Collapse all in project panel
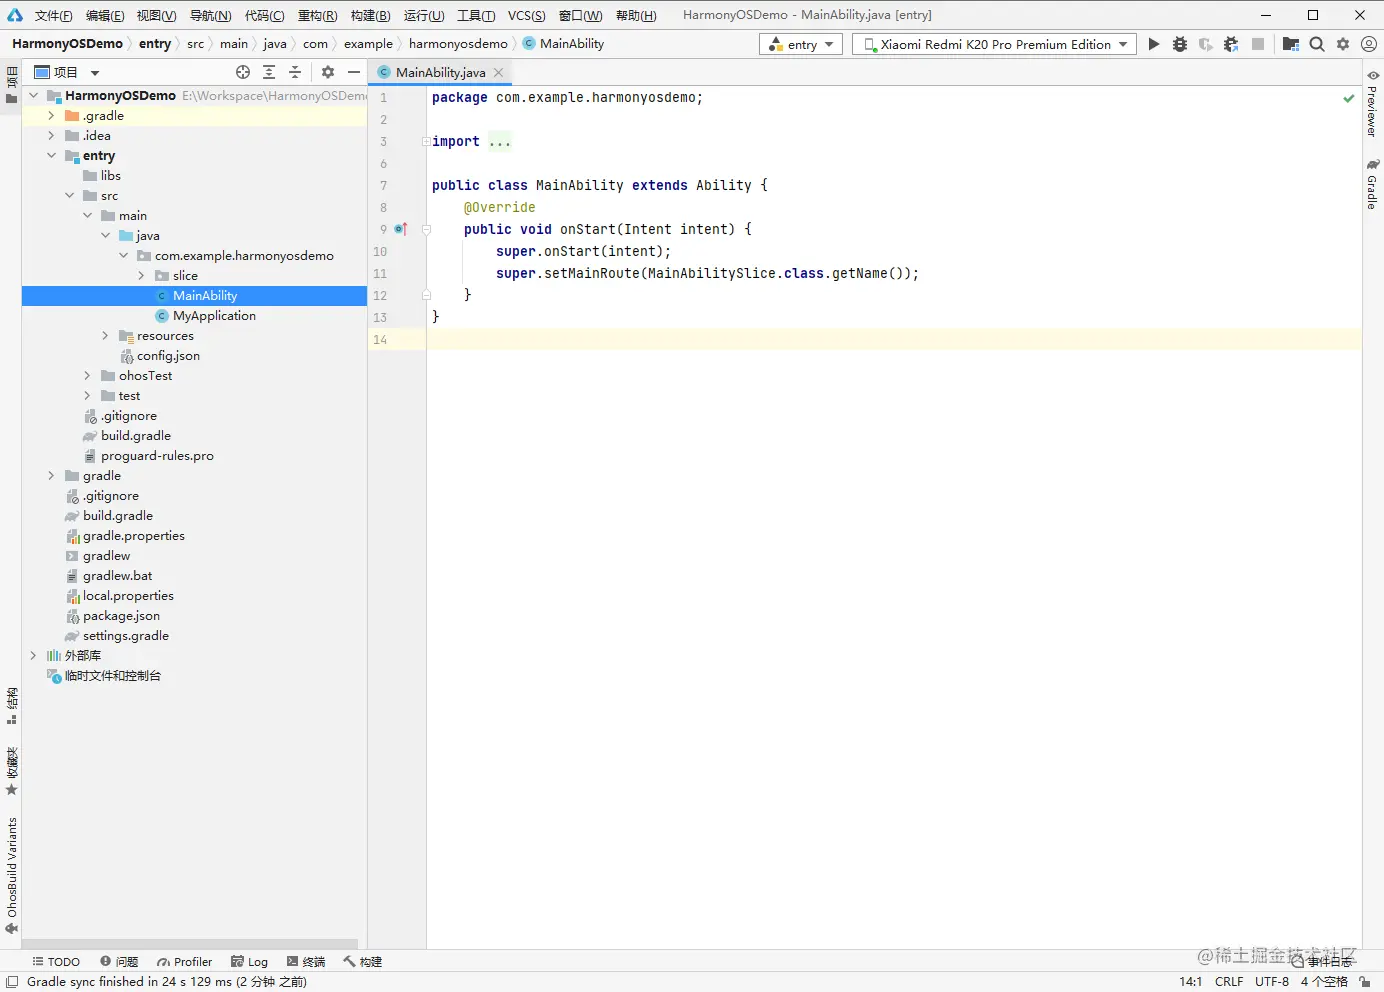 [x=295, y=72]
